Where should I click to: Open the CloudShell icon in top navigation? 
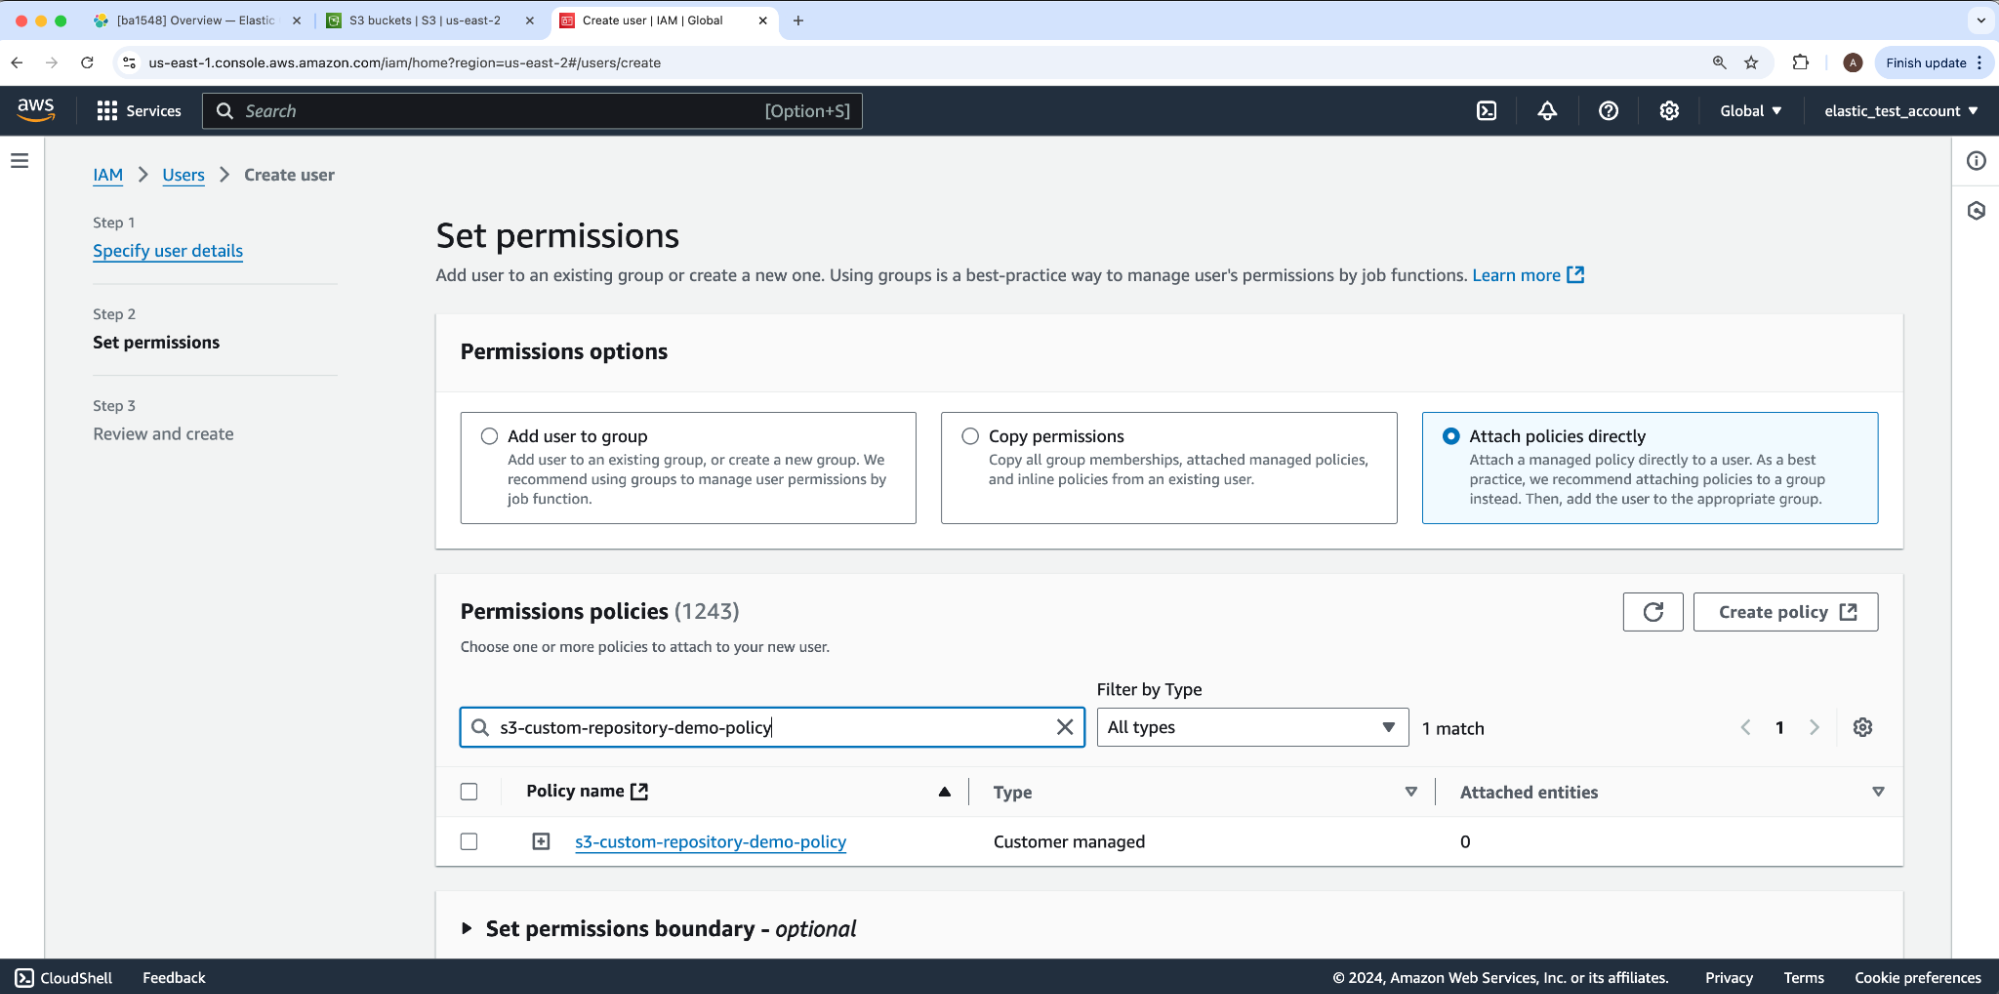point(1486,111)
